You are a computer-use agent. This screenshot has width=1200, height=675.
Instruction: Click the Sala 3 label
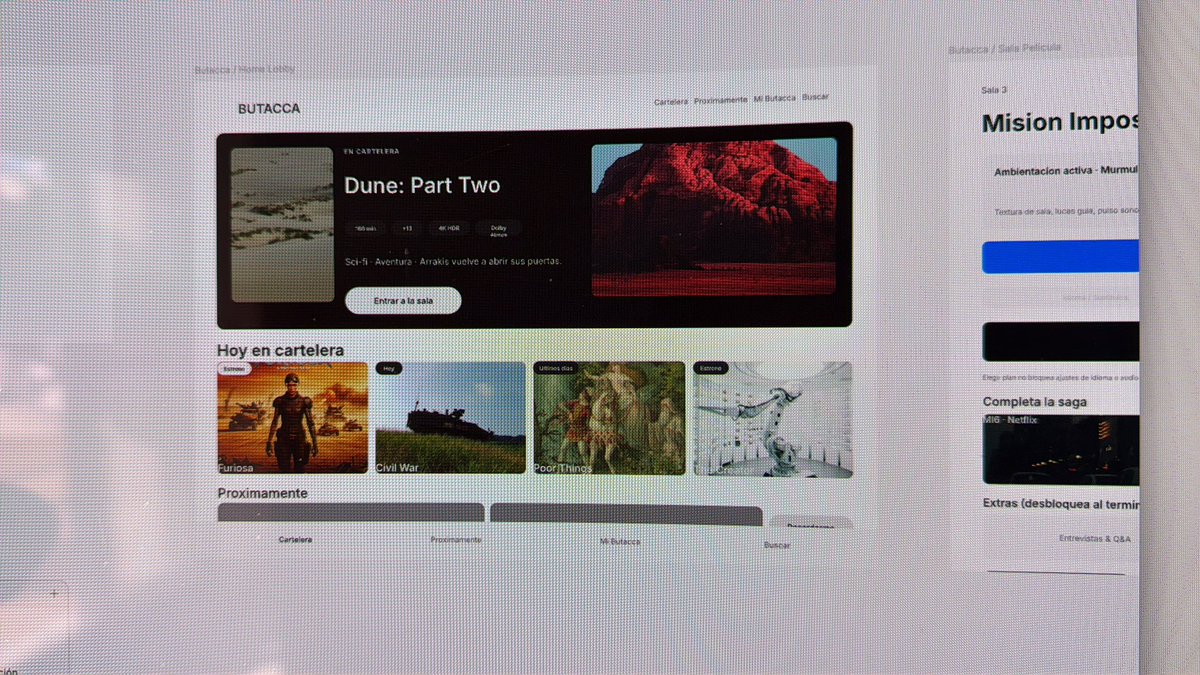(994, 90)
